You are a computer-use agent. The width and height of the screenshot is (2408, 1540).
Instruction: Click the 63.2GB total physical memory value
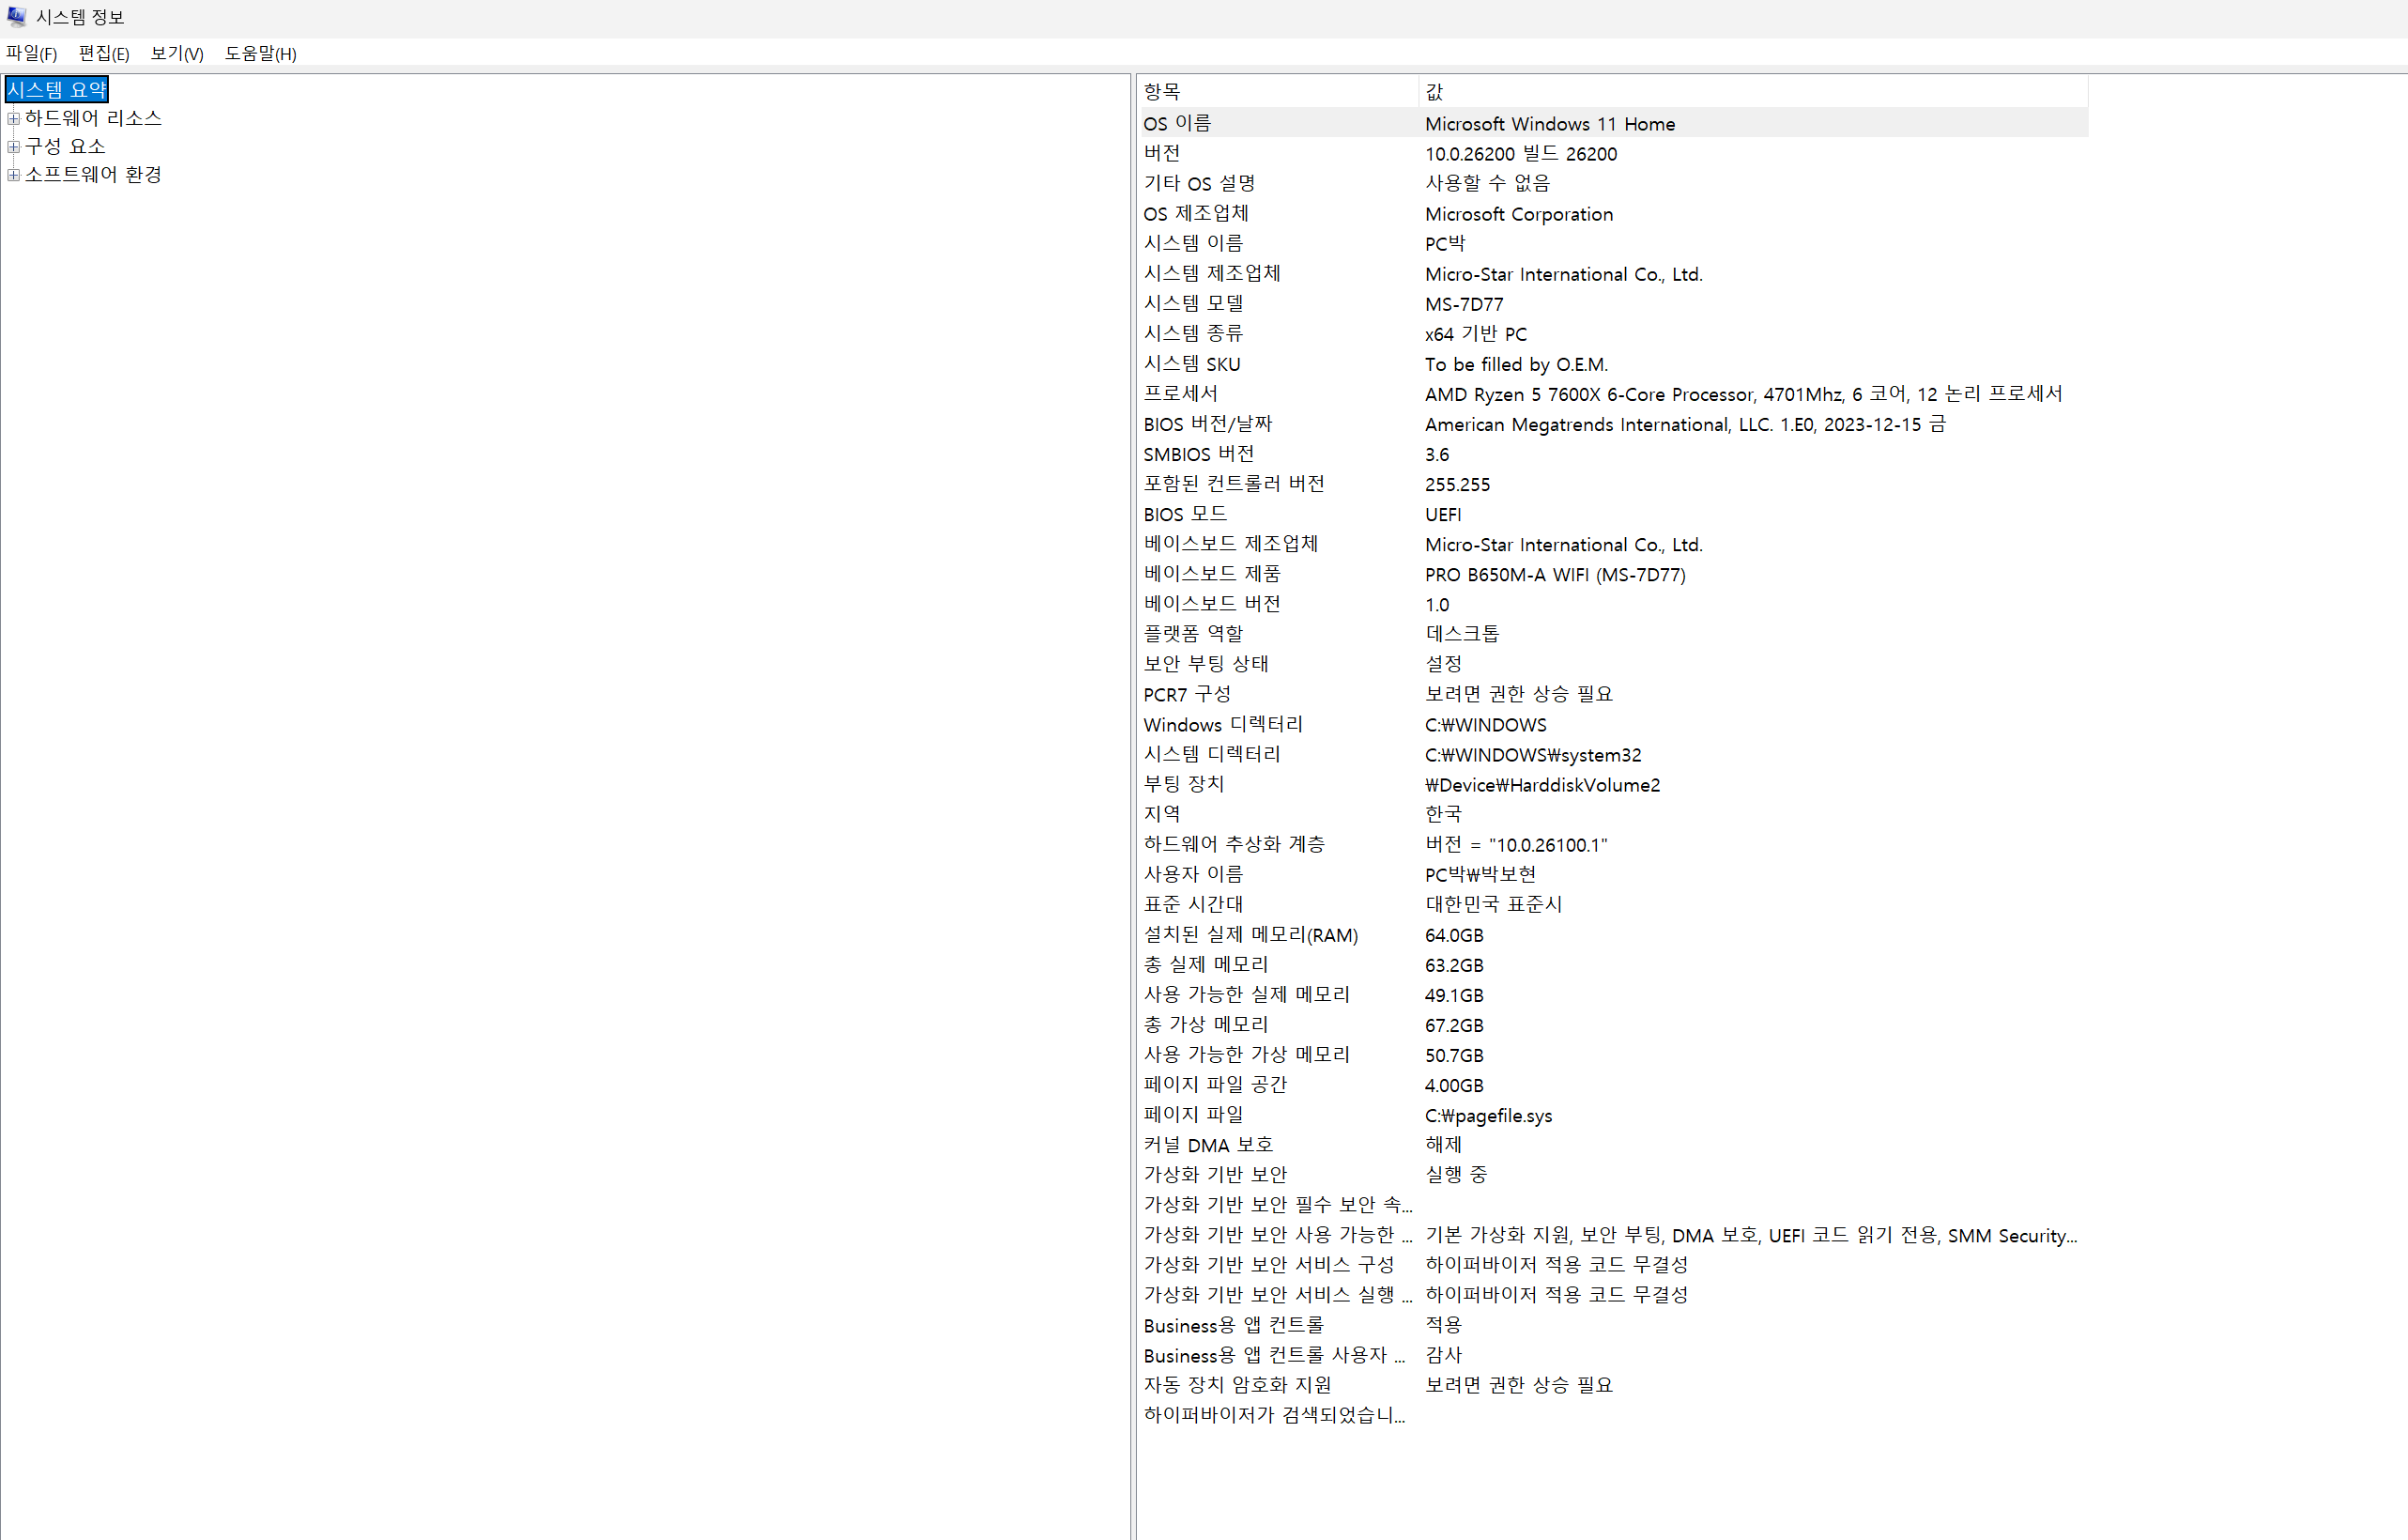pyautogui.click(x=1454, y=965)
